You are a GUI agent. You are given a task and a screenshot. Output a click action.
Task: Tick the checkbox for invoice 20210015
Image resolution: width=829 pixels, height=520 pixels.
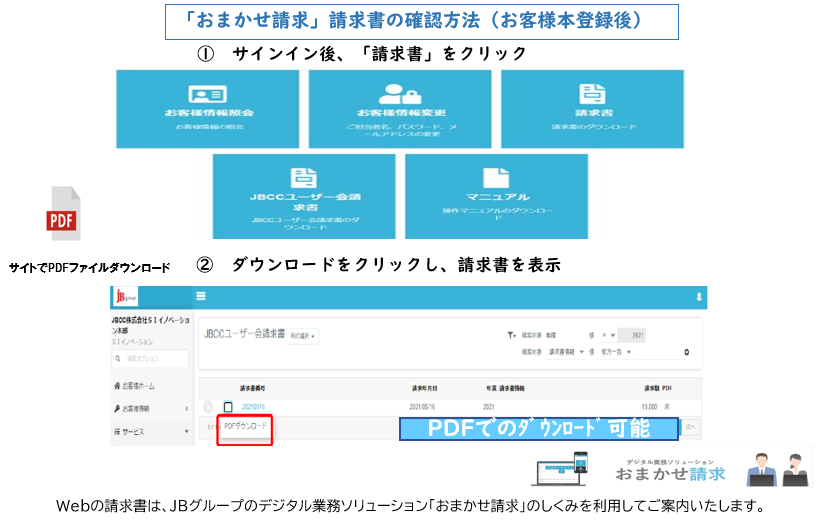point(228,407)
